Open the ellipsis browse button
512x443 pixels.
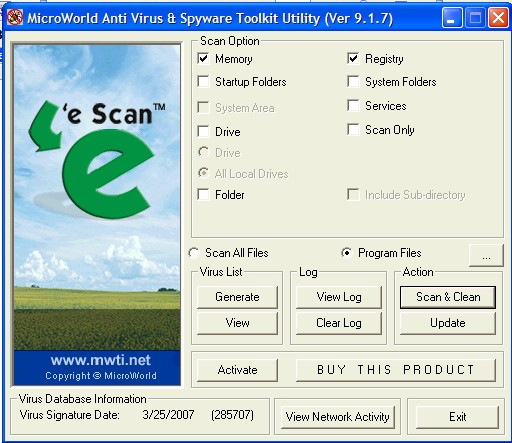point(486,256)
